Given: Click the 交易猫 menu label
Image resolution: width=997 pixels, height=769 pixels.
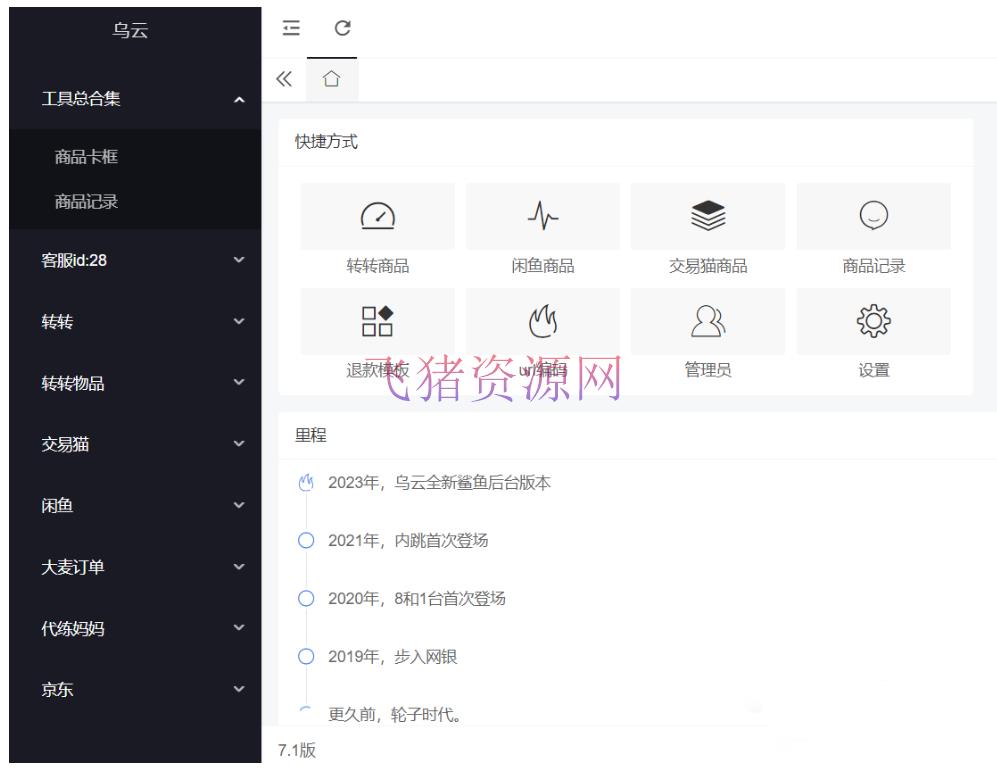Looking at the screenshot, I should point(65,444).
